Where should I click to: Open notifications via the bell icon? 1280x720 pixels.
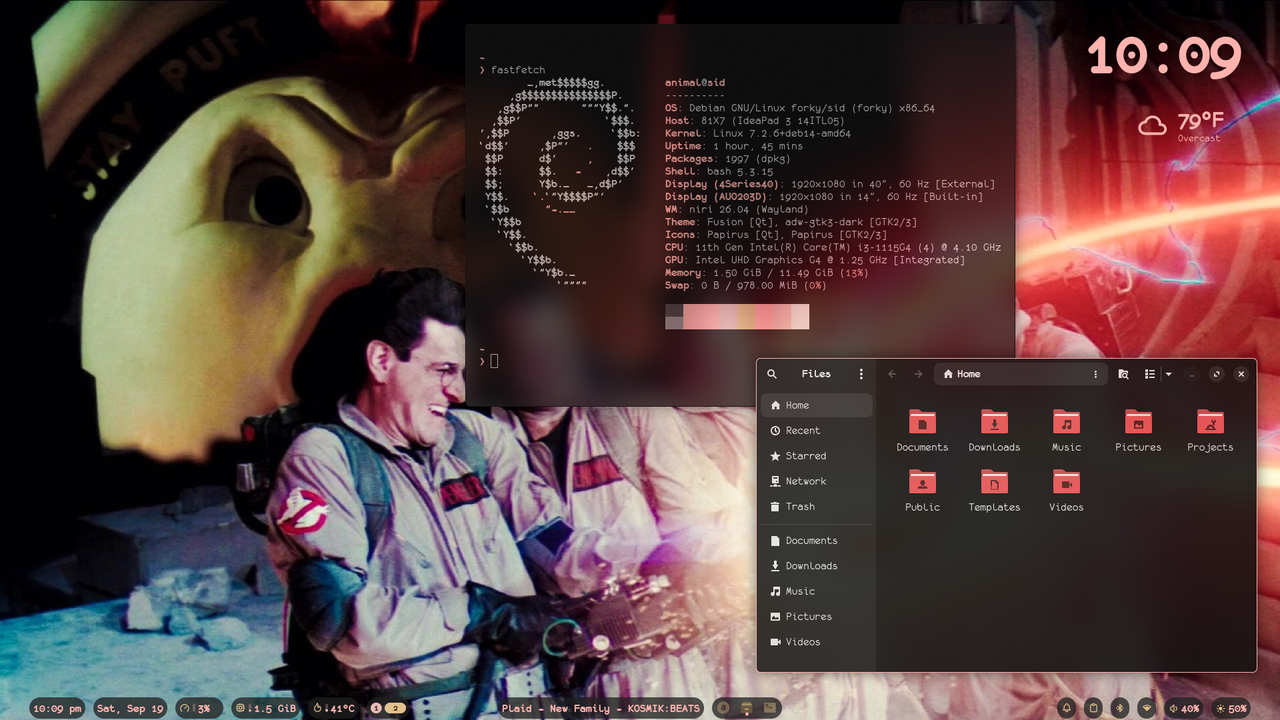coord(1067,708)
